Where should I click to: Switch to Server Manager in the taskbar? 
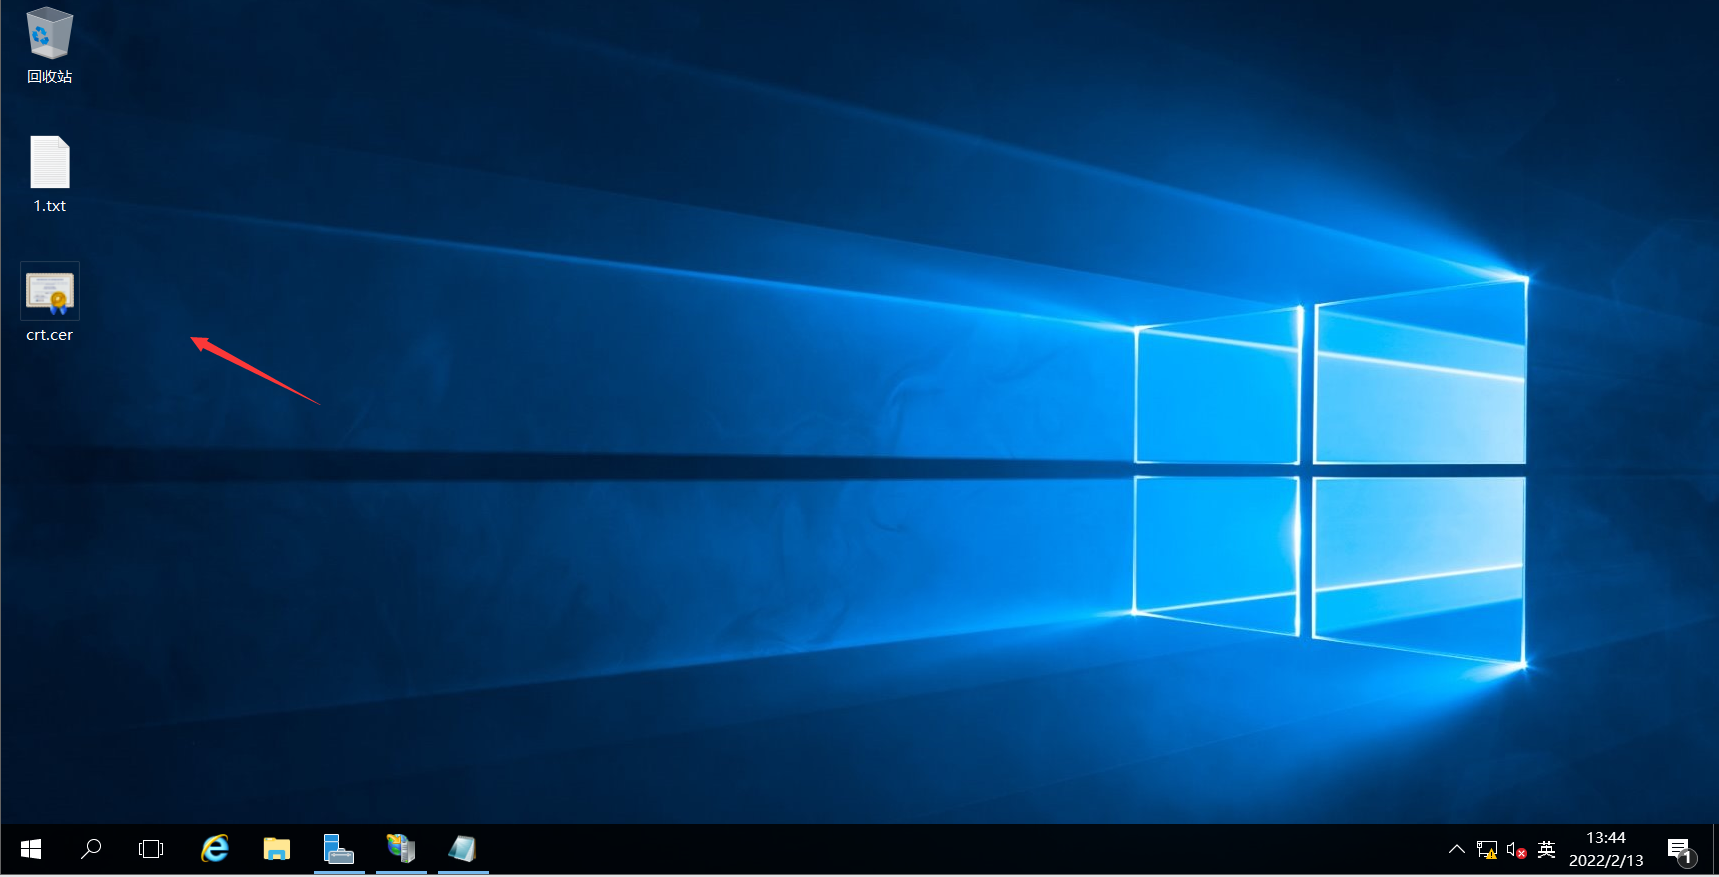point(339,849)
